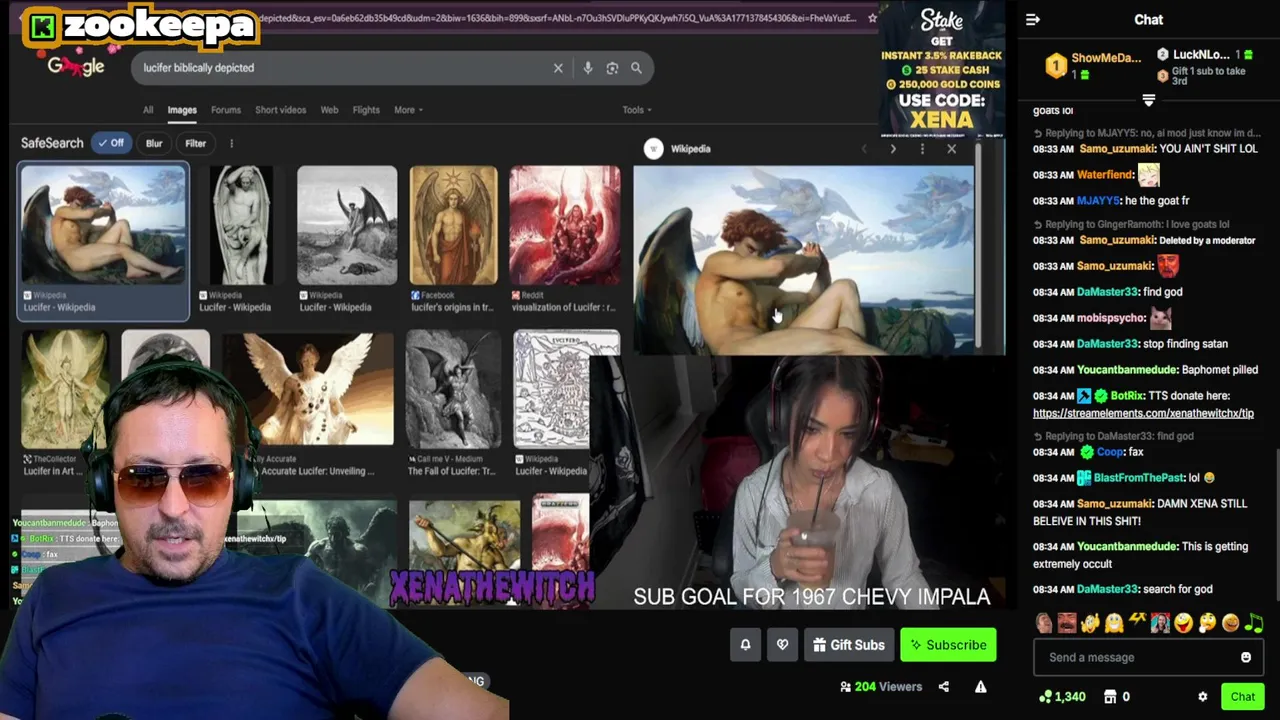
Task: Click the Stake XENA promo banner
Action: click(942, 70)
